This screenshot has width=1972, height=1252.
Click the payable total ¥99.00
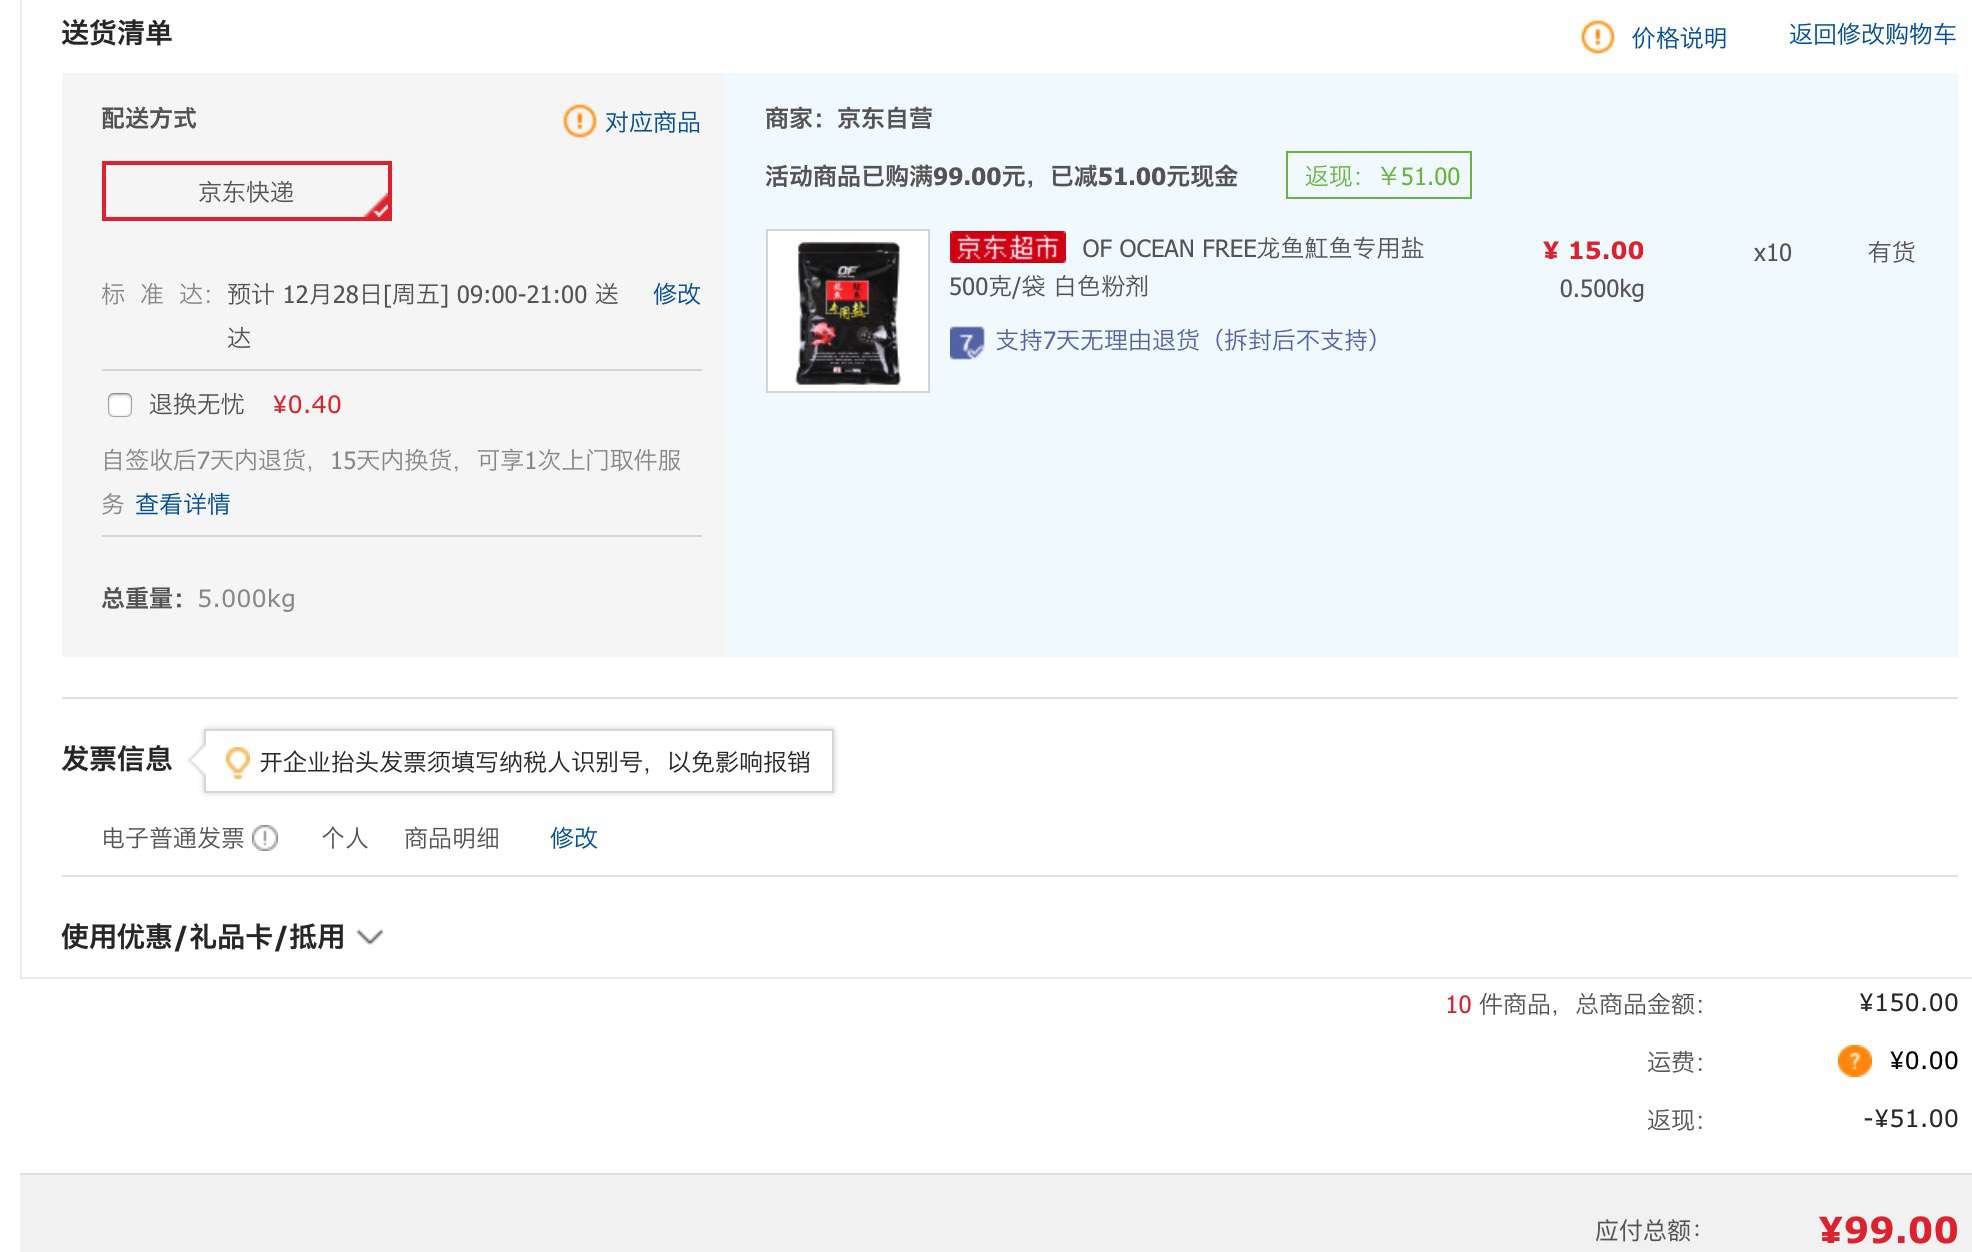click(x=1887, y=1229)
